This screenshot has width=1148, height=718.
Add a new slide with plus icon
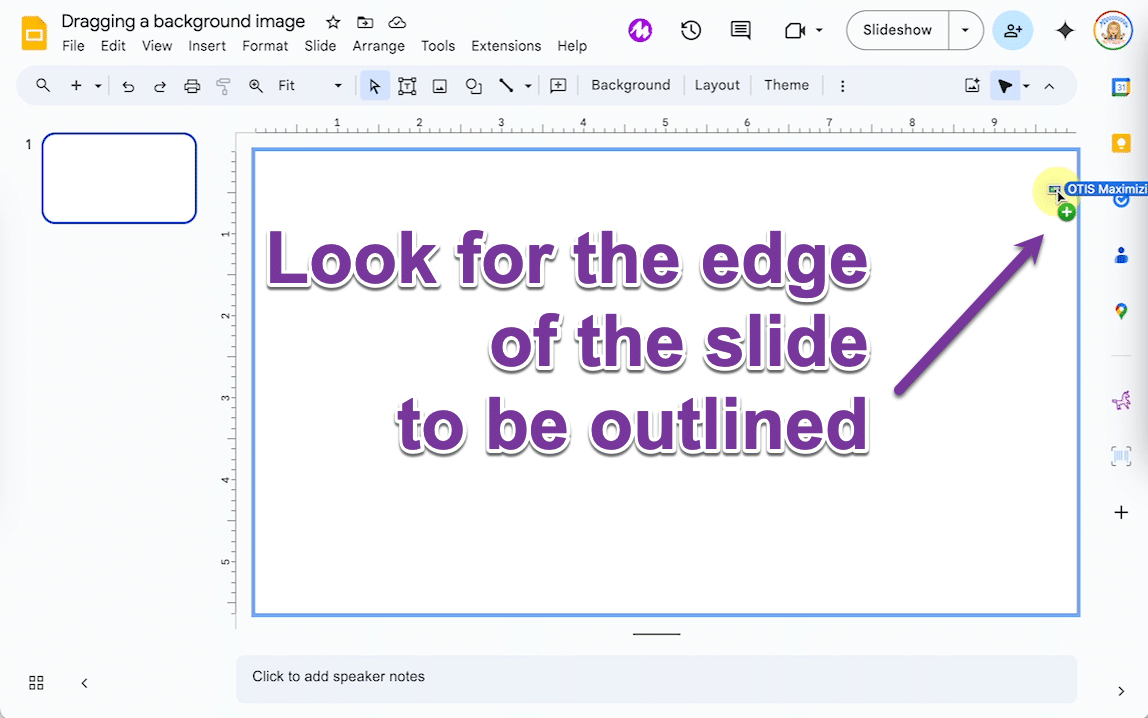pos(76,86)
